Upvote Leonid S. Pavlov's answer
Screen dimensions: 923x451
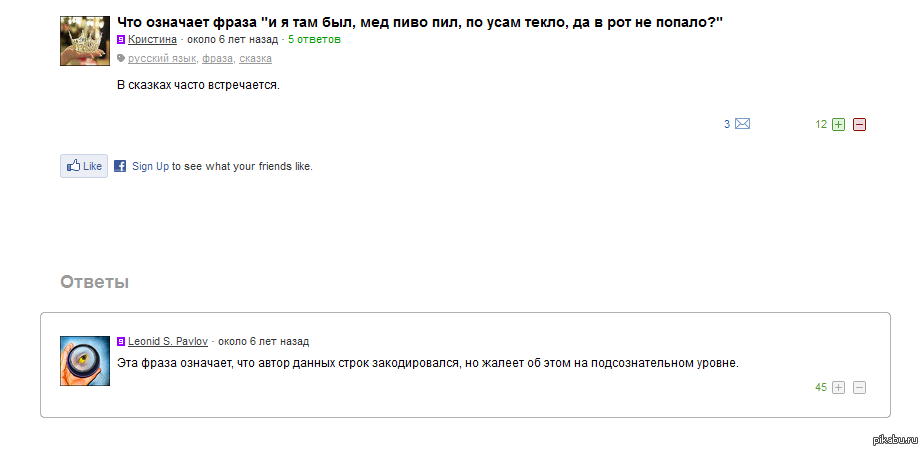click(x=838, y=388)
